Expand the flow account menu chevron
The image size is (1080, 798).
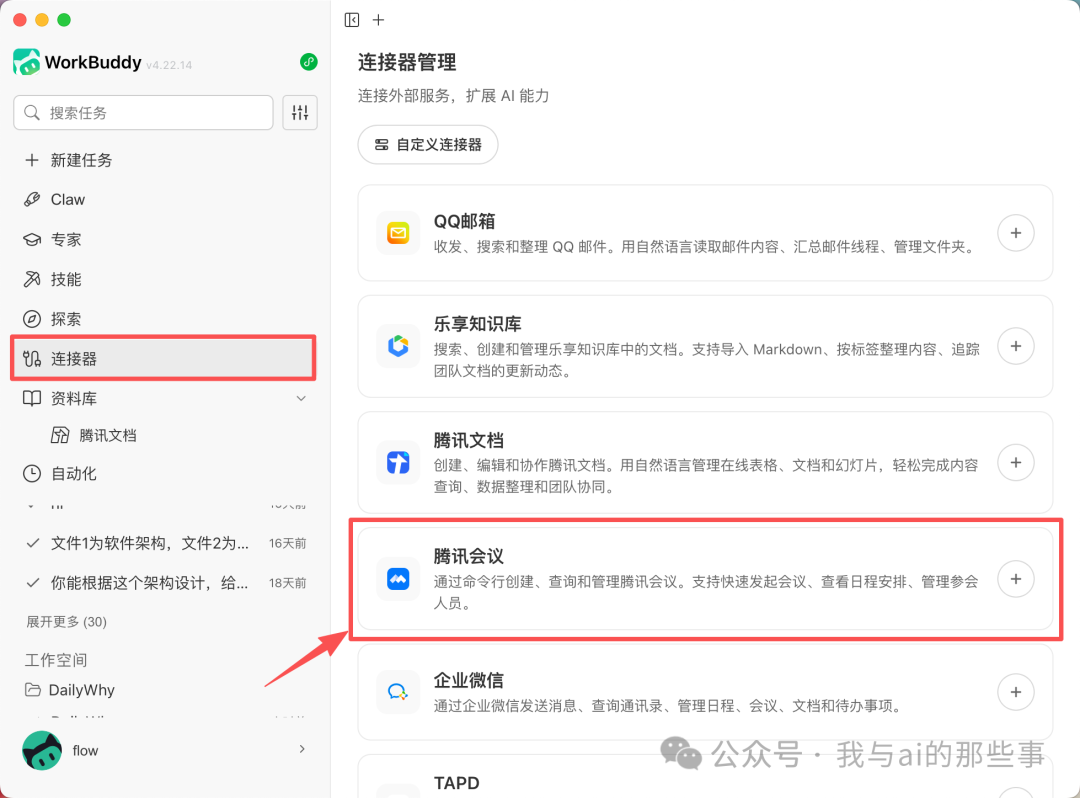302,748
